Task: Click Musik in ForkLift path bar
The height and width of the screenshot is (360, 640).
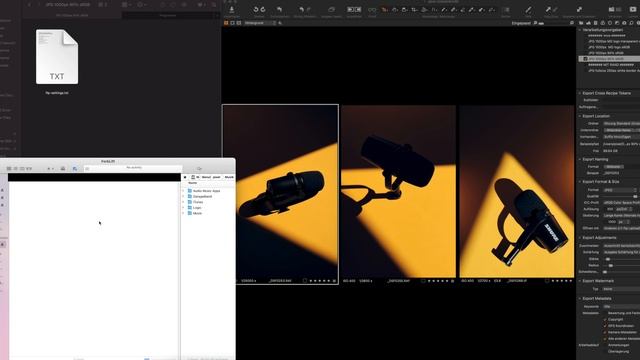Action: (x=229, y=177)
